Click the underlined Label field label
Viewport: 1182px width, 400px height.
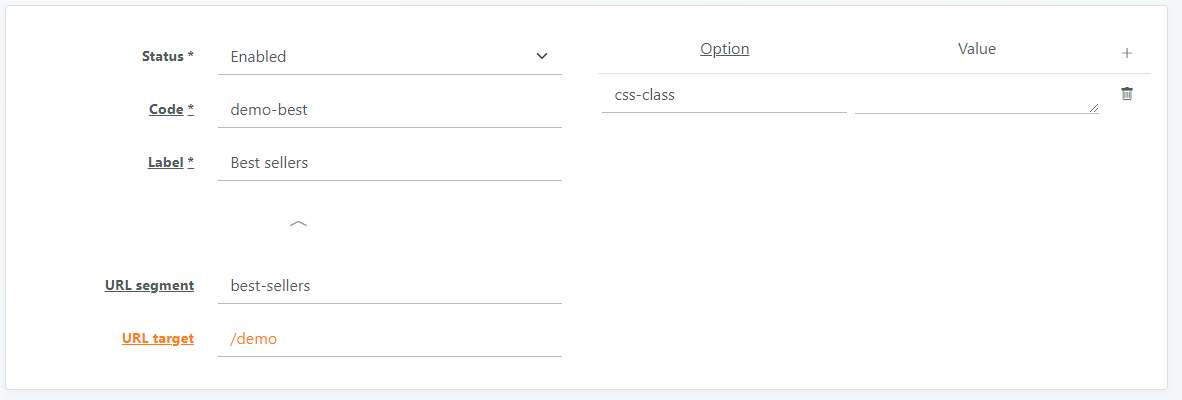pos(165,163)
